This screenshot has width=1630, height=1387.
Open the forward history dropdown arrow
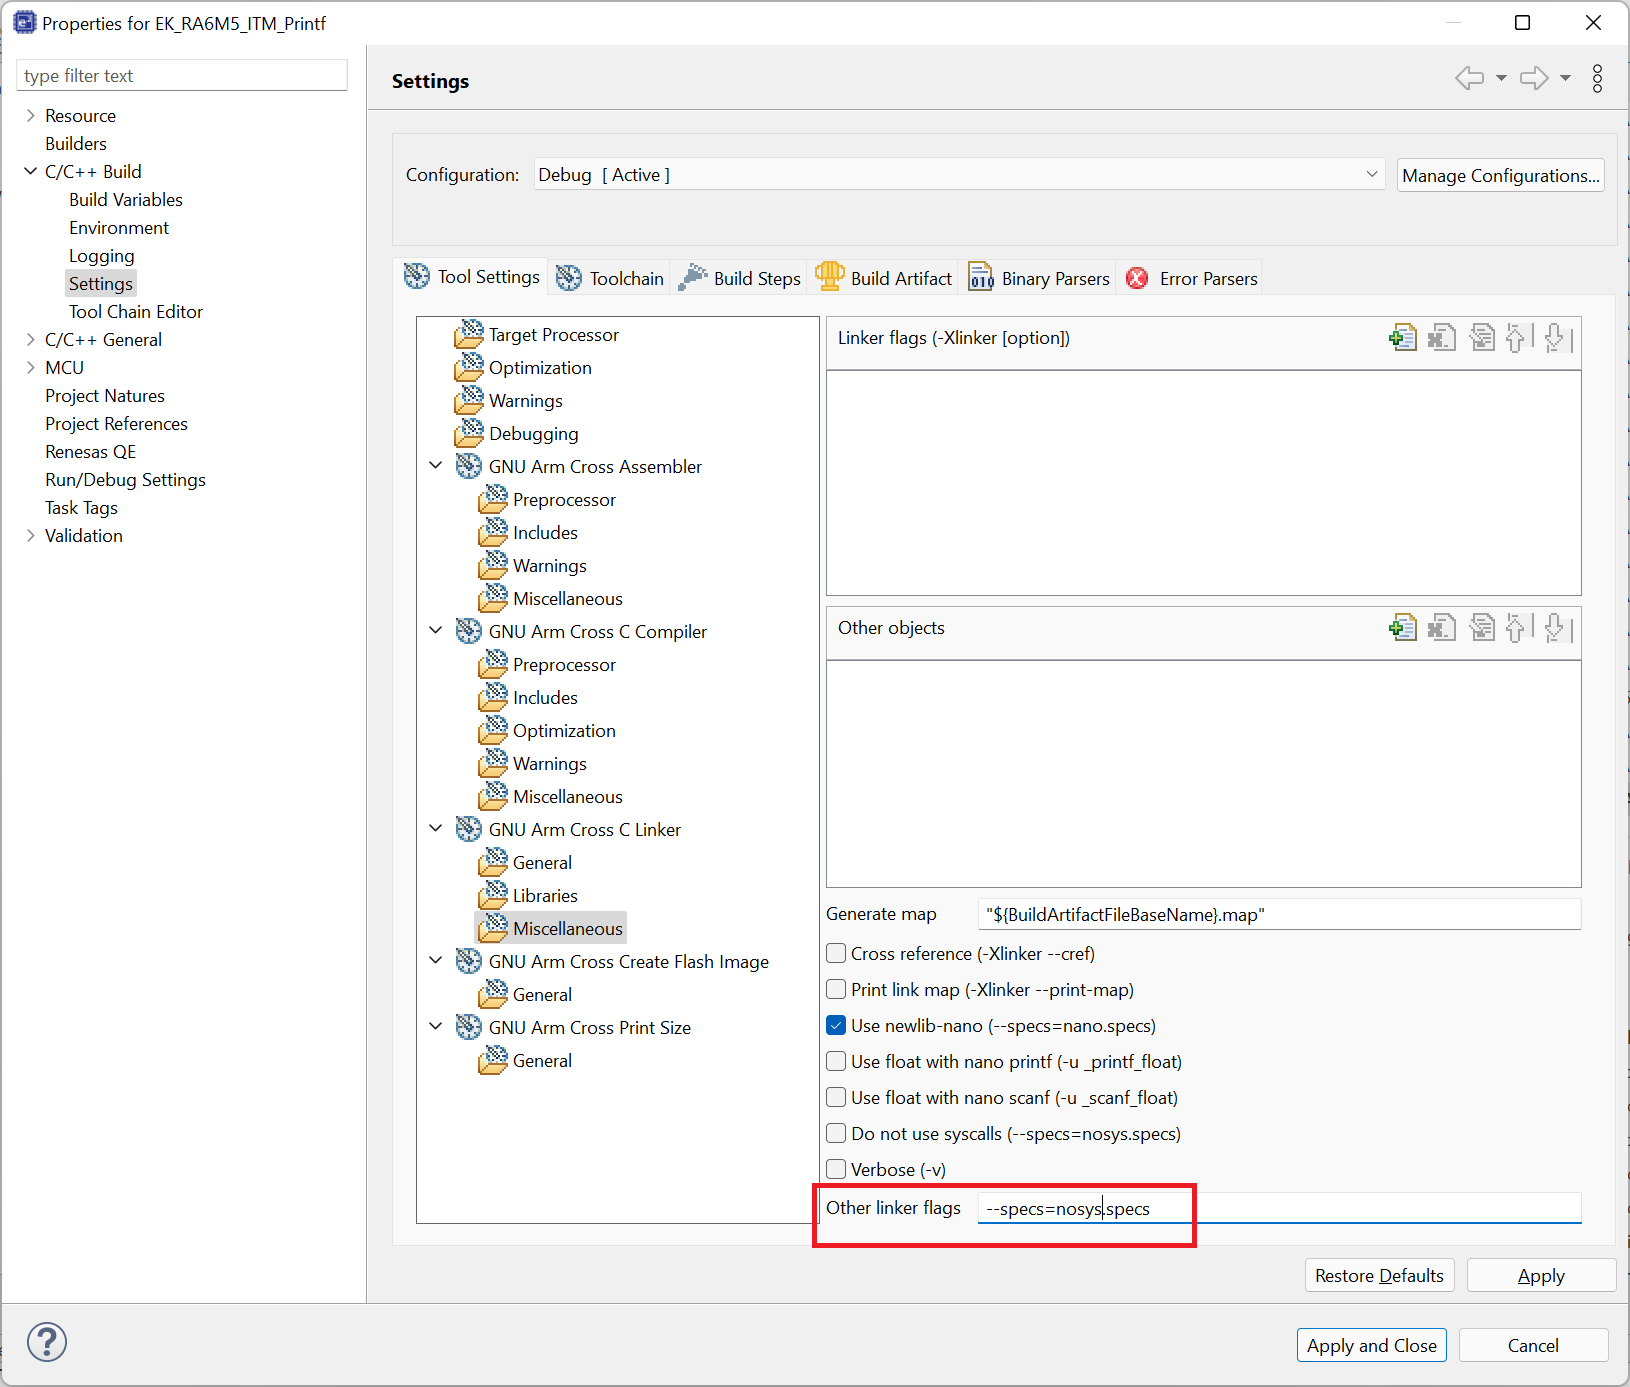(x=1565, y=78)
